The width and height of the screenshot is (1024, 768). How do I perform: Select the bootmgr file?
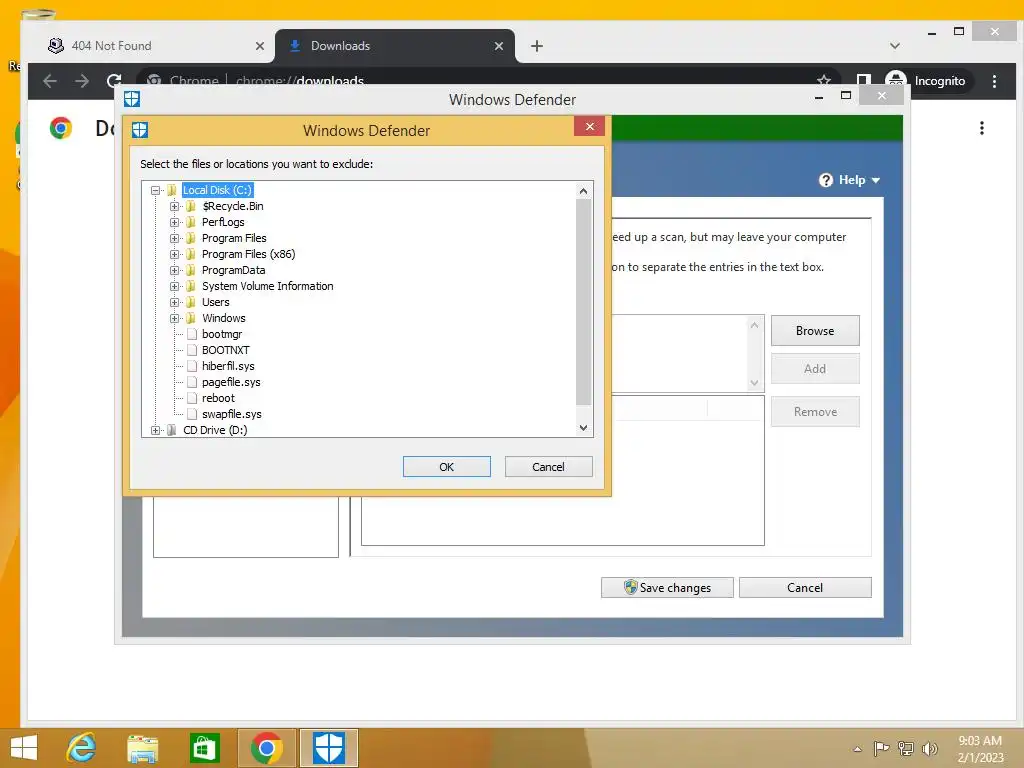tap(221, 334)
